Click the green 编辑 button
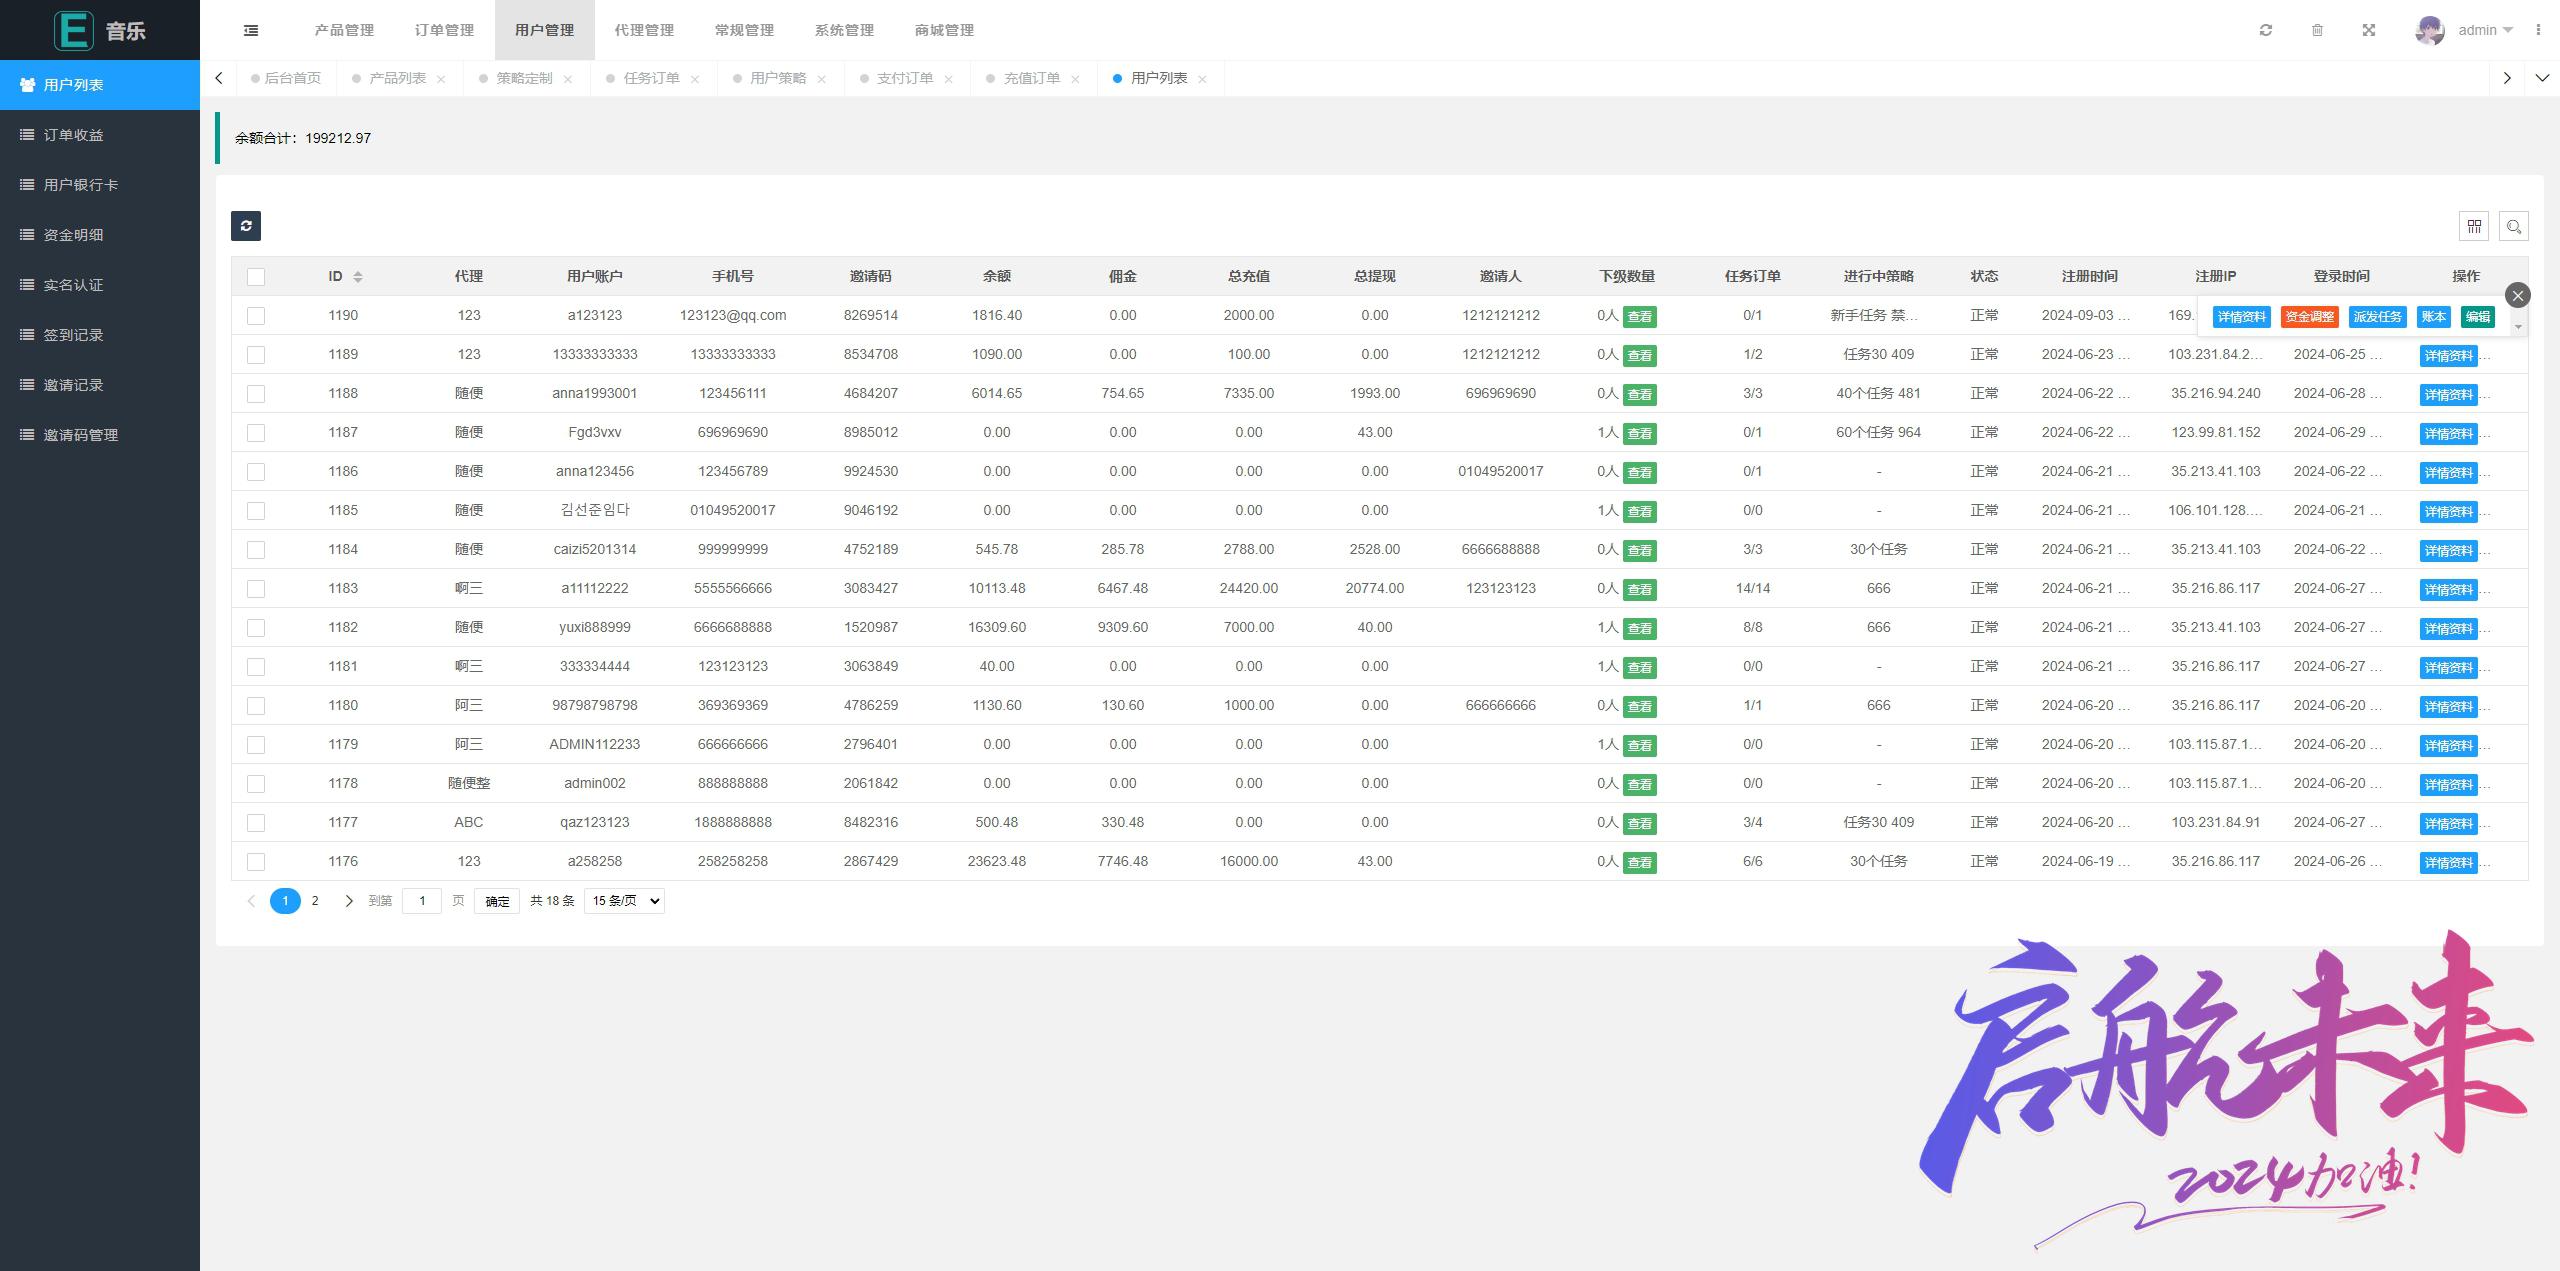 point(2477,317)
